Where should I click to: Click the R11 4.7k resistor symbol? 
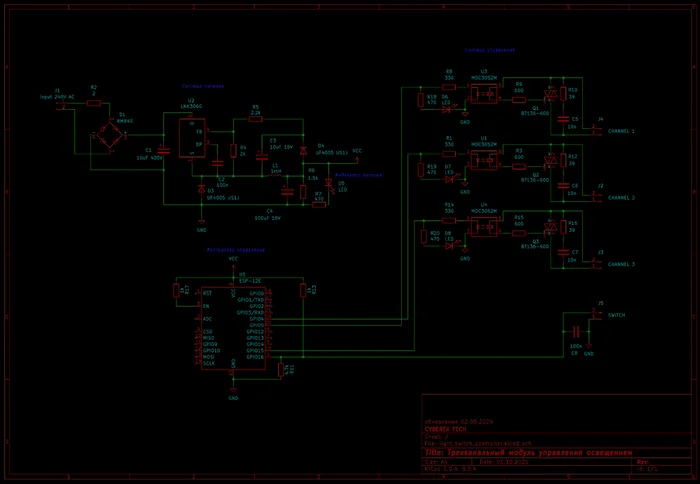pyautogui.click(x=281, y=370)
